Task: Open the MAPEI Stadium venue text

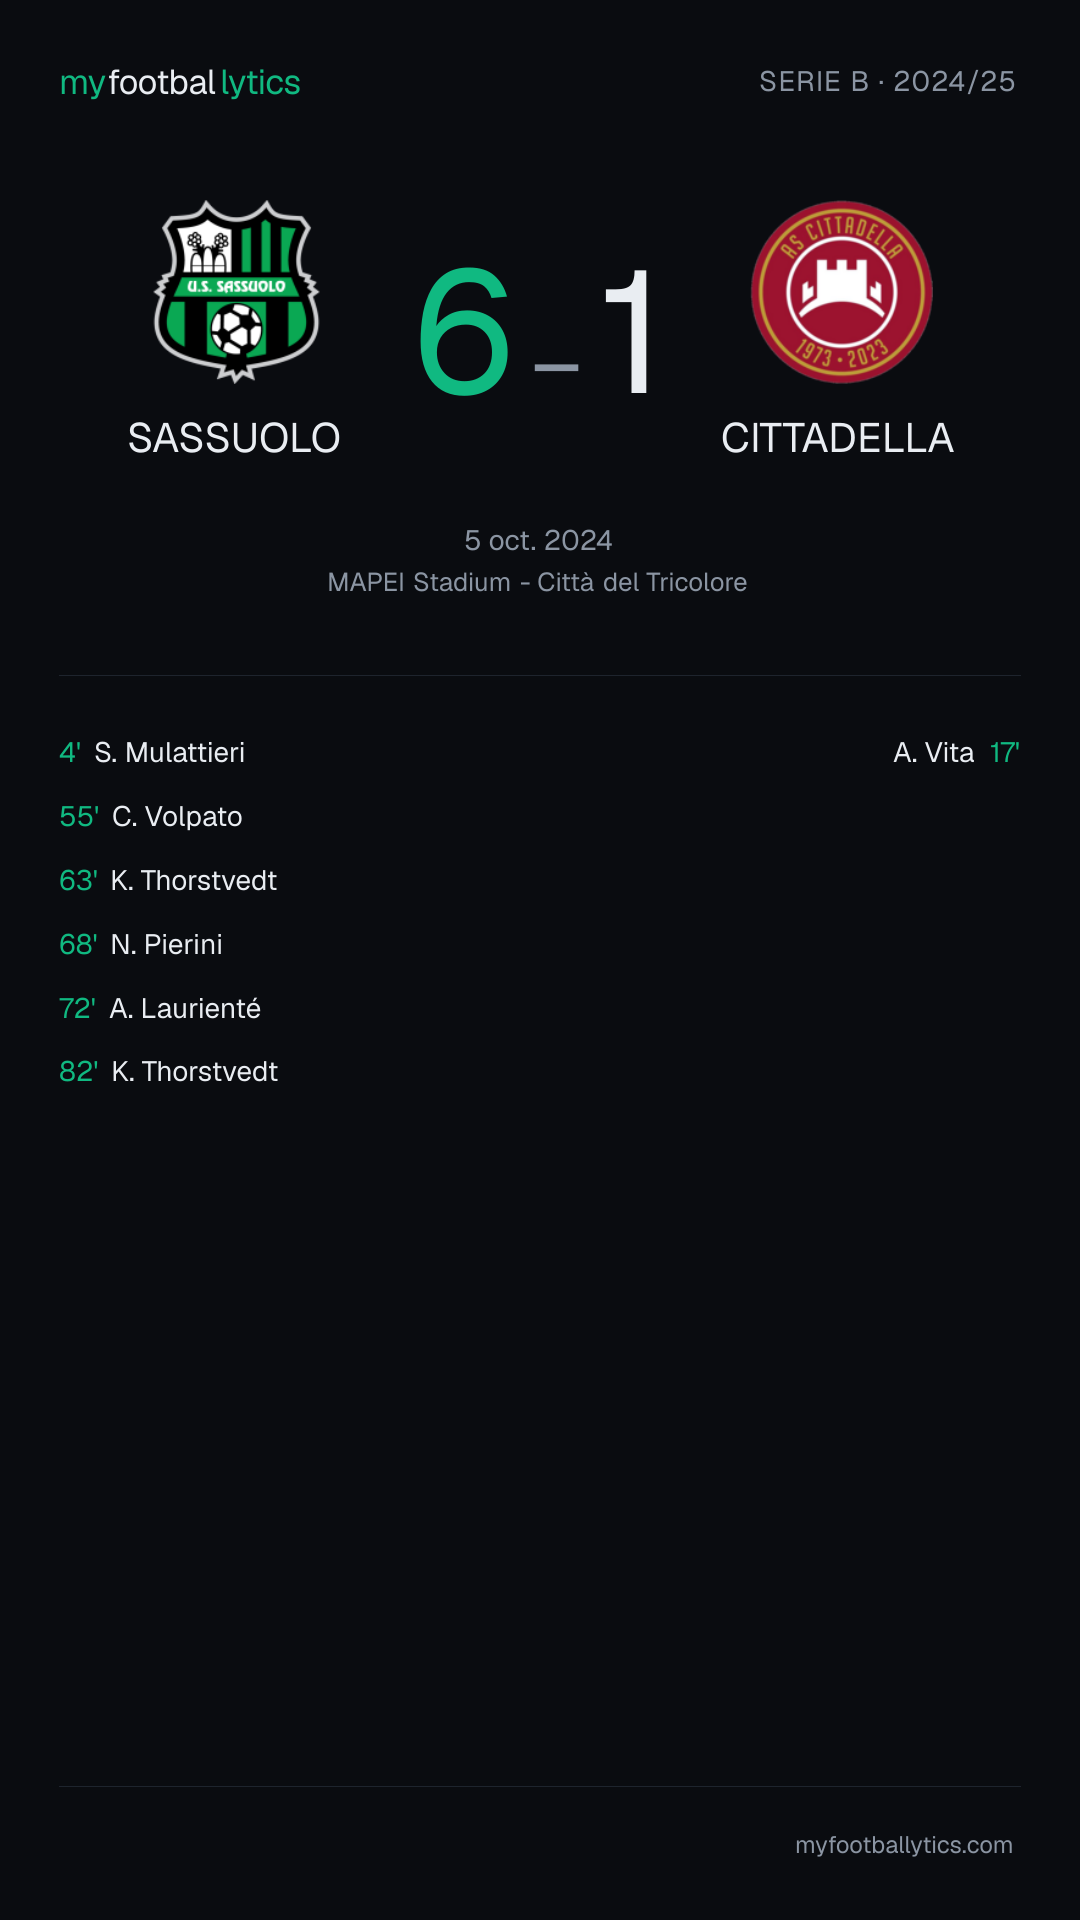Action: coord(537,582)
